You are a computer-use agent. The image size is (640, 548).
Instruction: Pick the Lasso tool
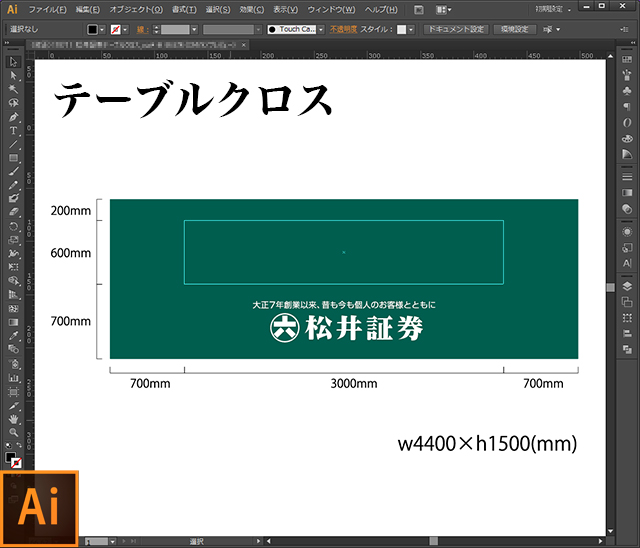click(13, 103)
